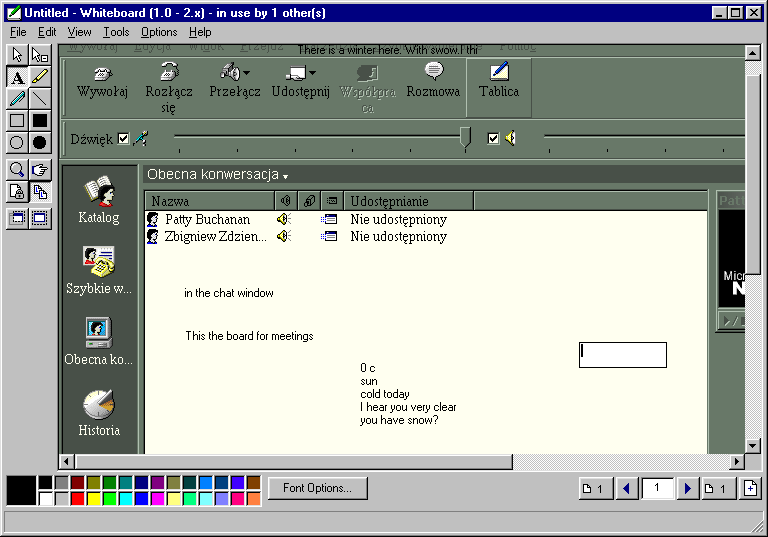The image size is (768, 537).
Task: Click inside the active text entry box
Action: [623, 355]
